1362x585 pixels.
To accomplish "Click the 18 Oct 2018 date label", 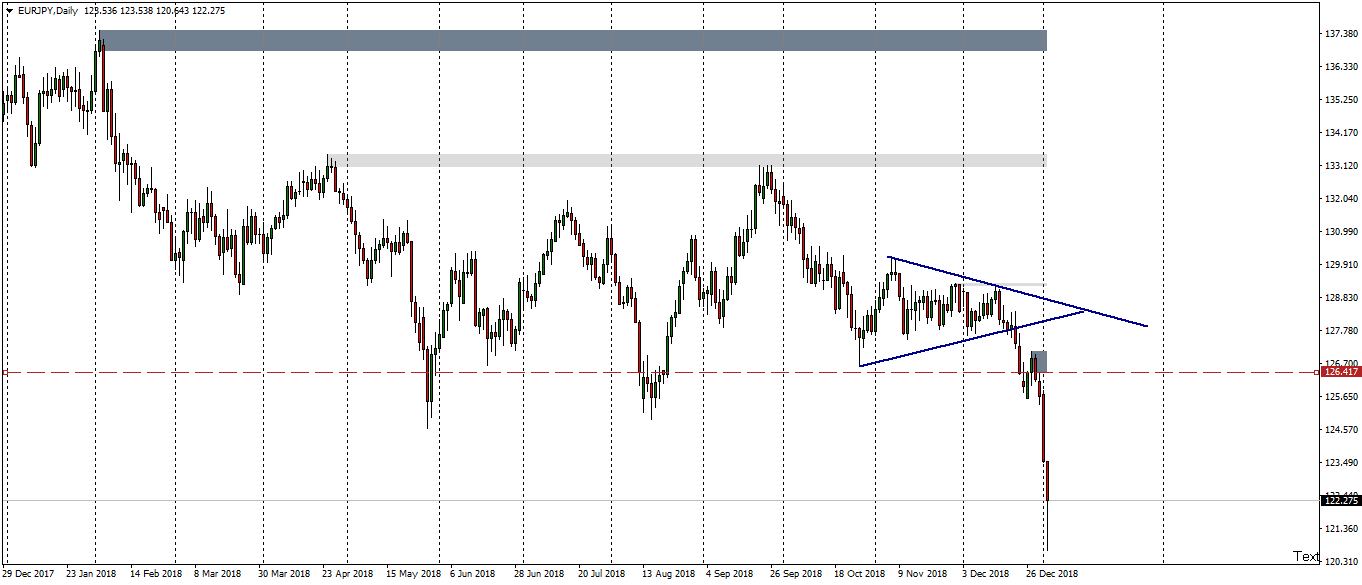I will (x=860, y=574).
